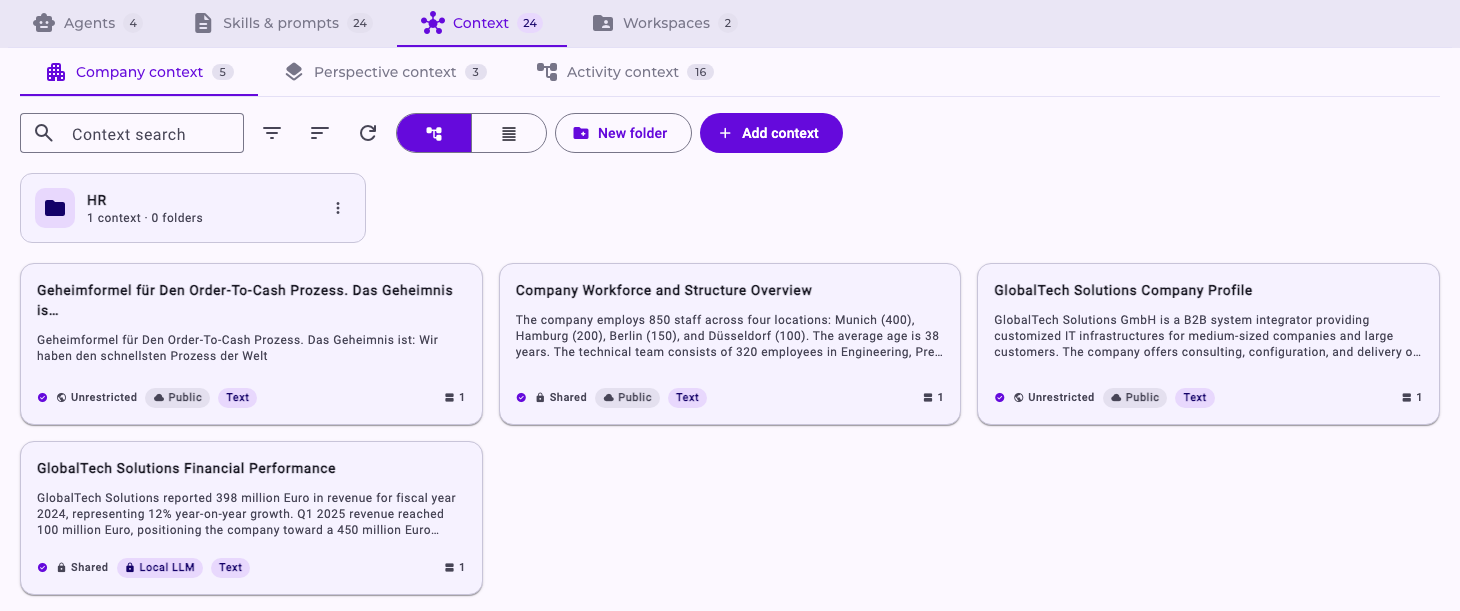Image resolution: width=1460 pixels, height=611 pixels.
Task: Click the Context network icon
Action: (x=433, y=23)
